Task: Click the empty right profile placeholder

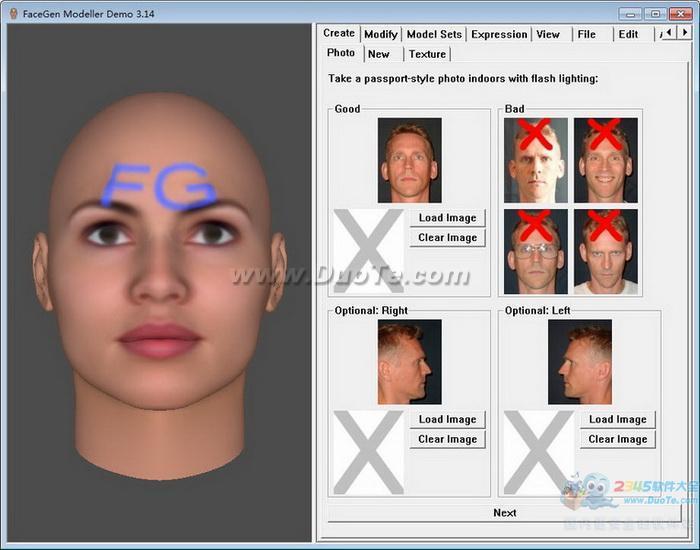Action: coord(369,452)
